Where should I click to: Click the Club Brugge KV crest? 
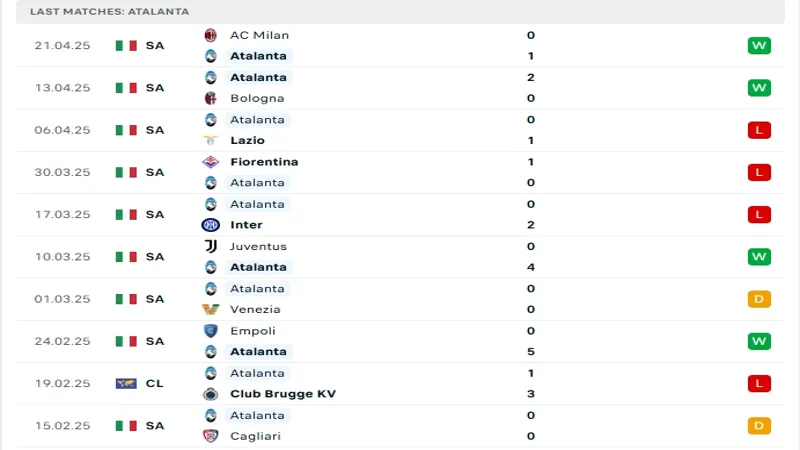211,394
